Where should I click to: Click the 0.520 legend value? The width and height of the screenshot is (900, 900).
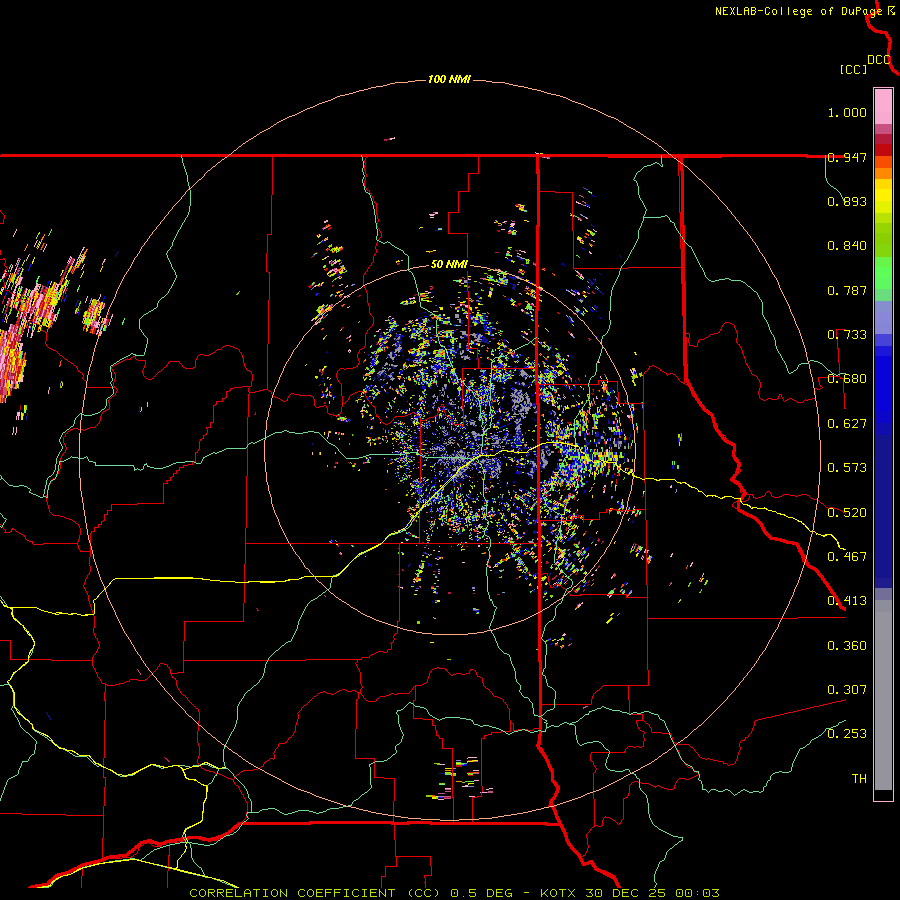(x=847, y=513)
